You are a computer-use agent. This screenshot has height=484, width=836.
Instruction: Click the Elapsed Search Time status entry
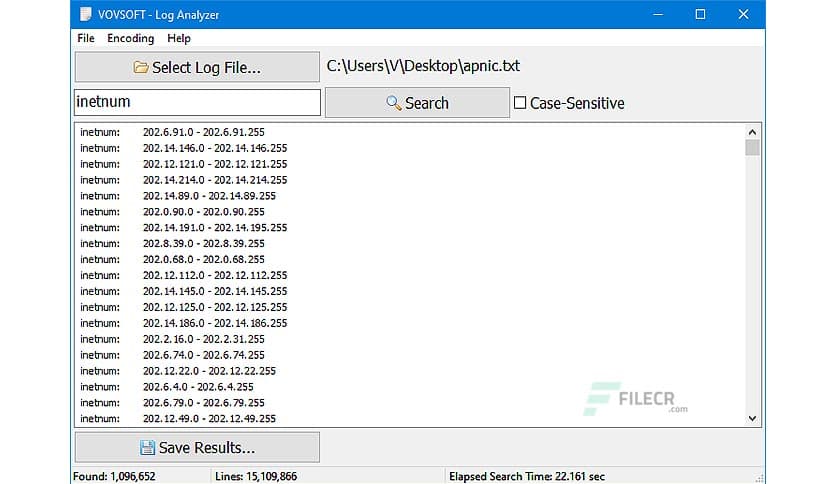527,477
